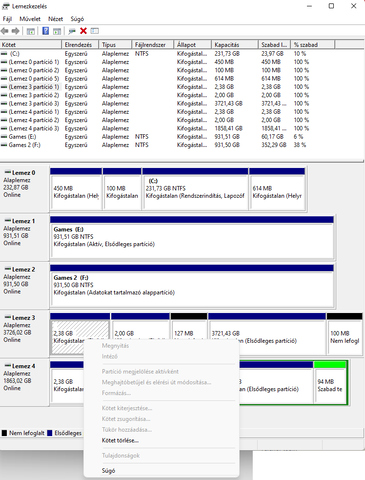The width and height of the screenshot is (365, 480).
Task: Click the disk icon beside Lemez 3 label
Action: (x=8, y=318)
